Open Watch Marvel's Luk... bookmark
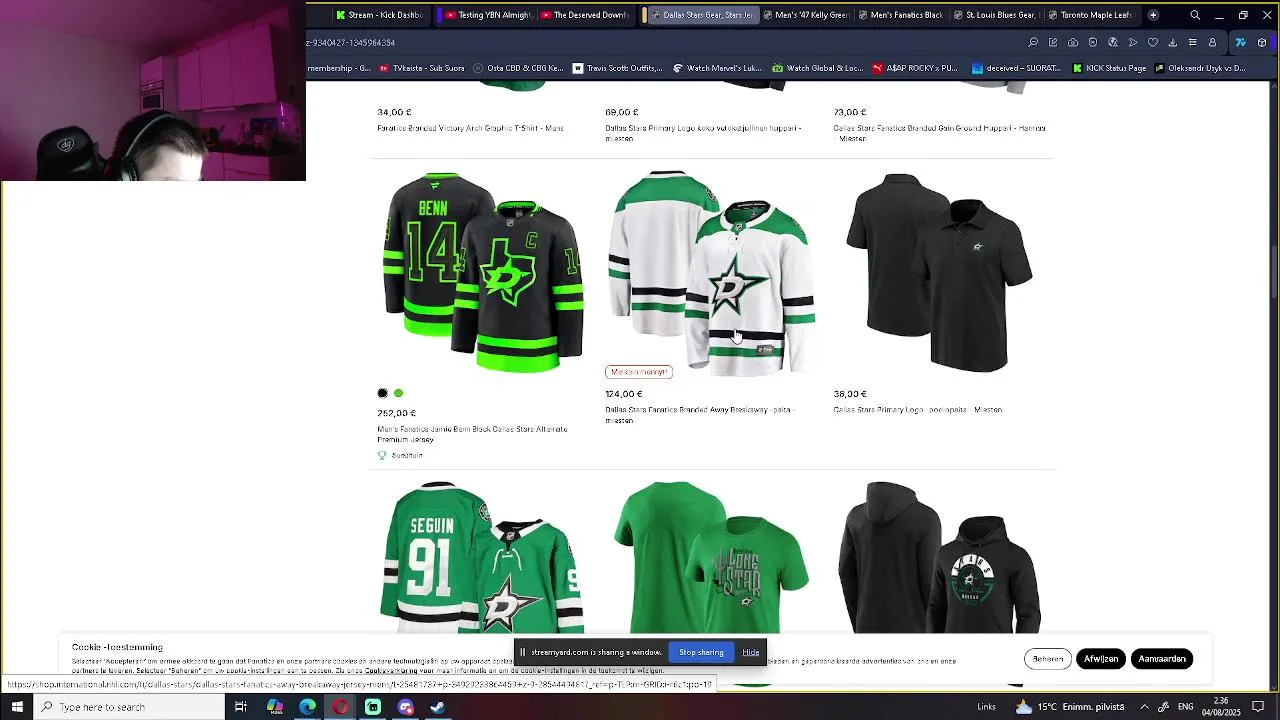 click(x=717, y=68)
